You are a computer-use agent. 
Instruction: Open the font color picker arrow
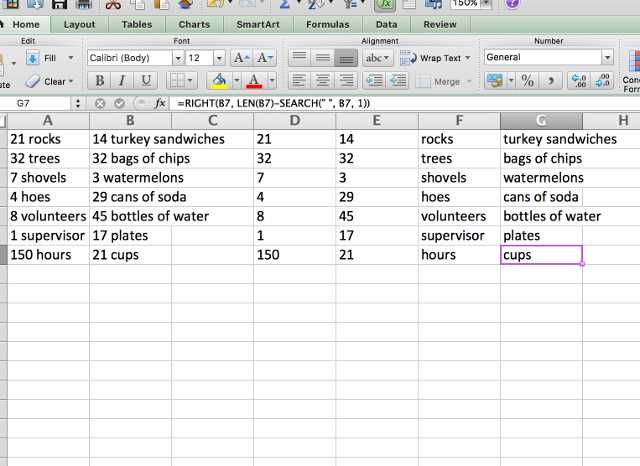(x=272, y=80)
